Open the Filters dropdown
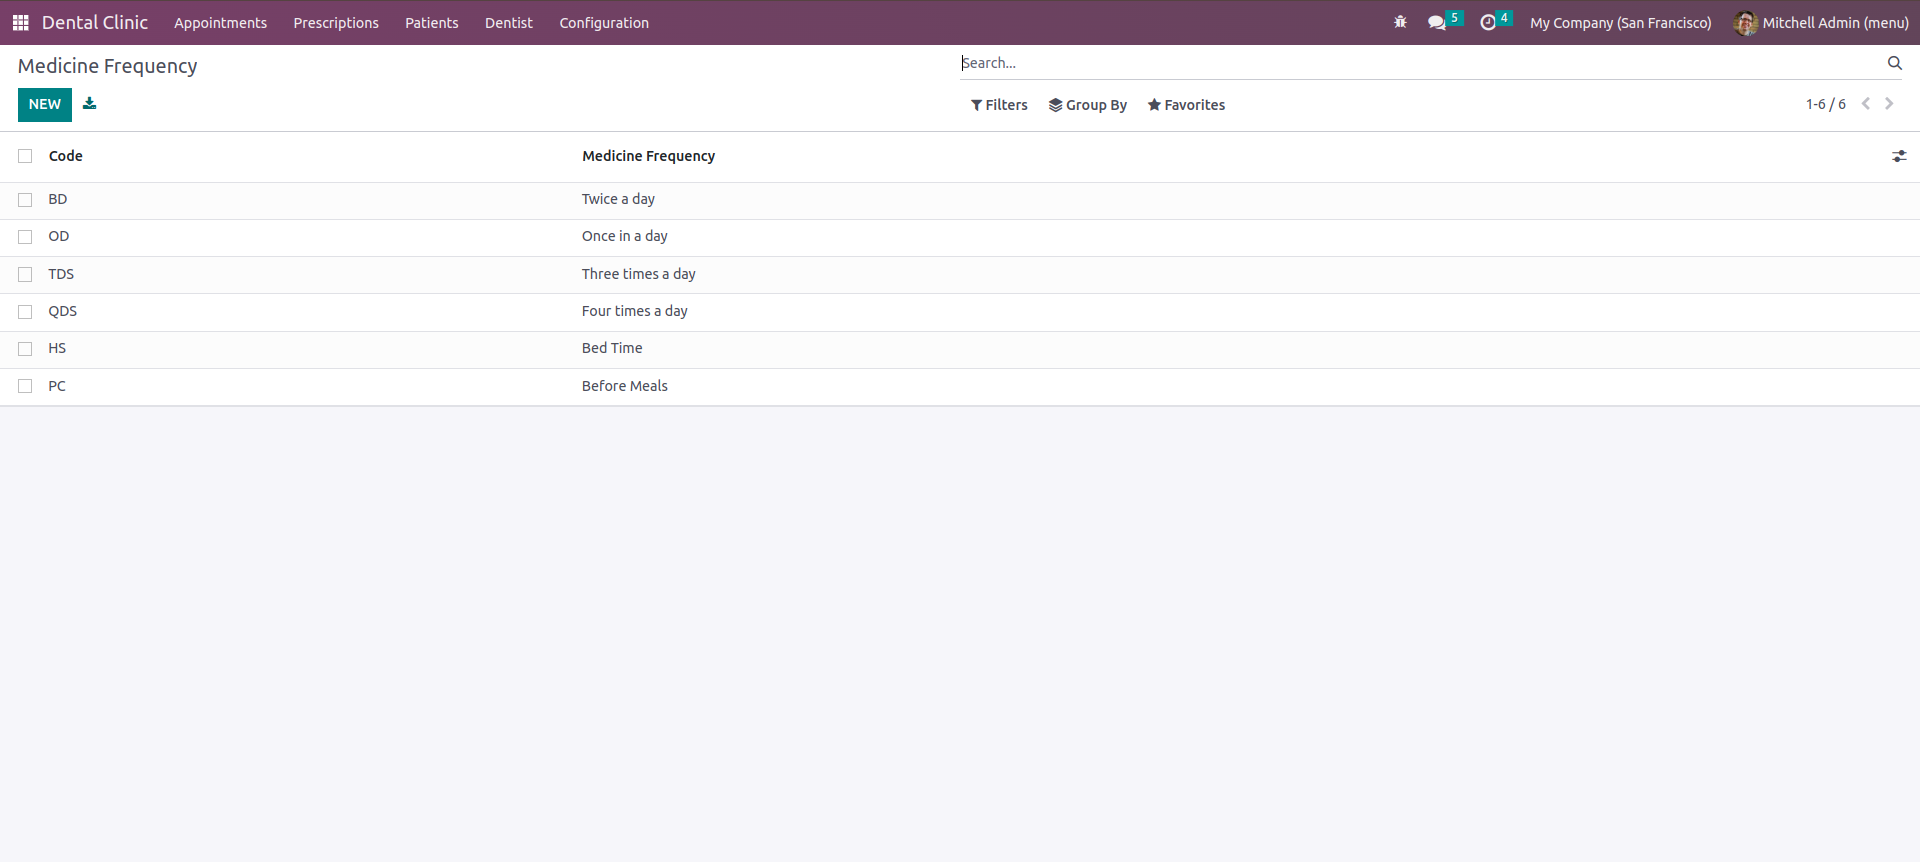 [x=999, y=105]
